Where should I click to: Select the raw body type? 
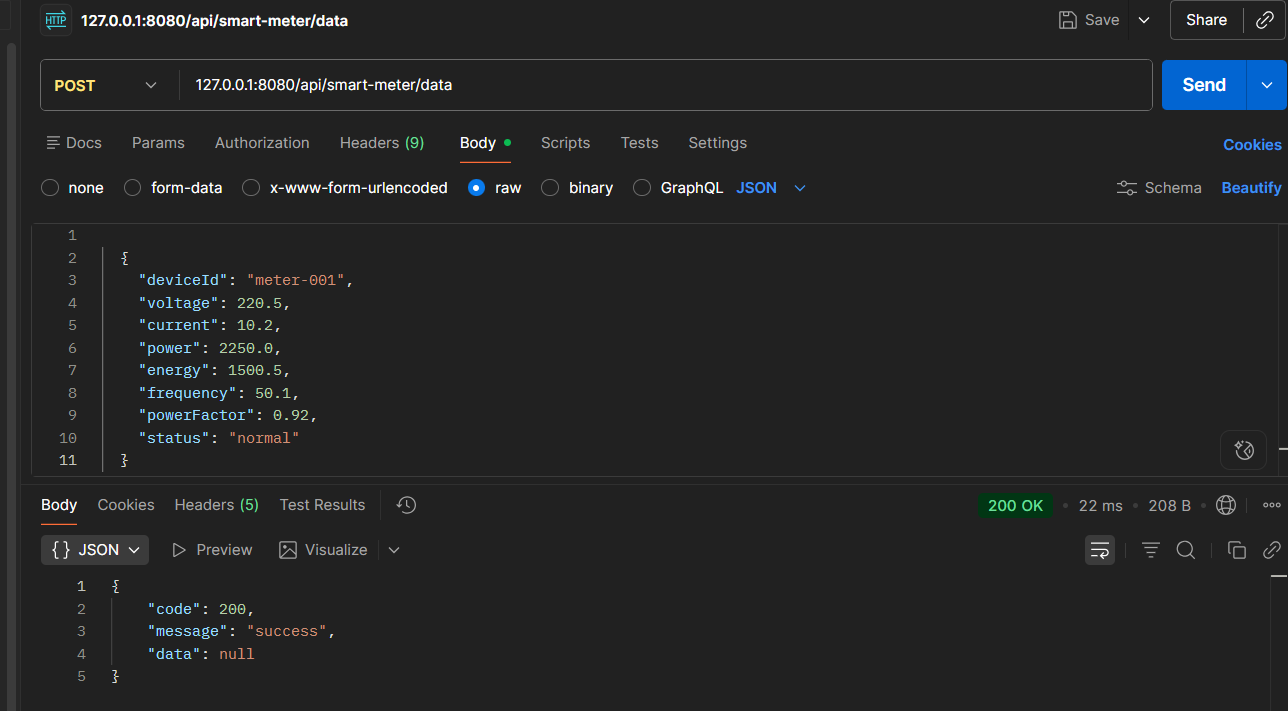pyautogui.click(x=477, y=188)
